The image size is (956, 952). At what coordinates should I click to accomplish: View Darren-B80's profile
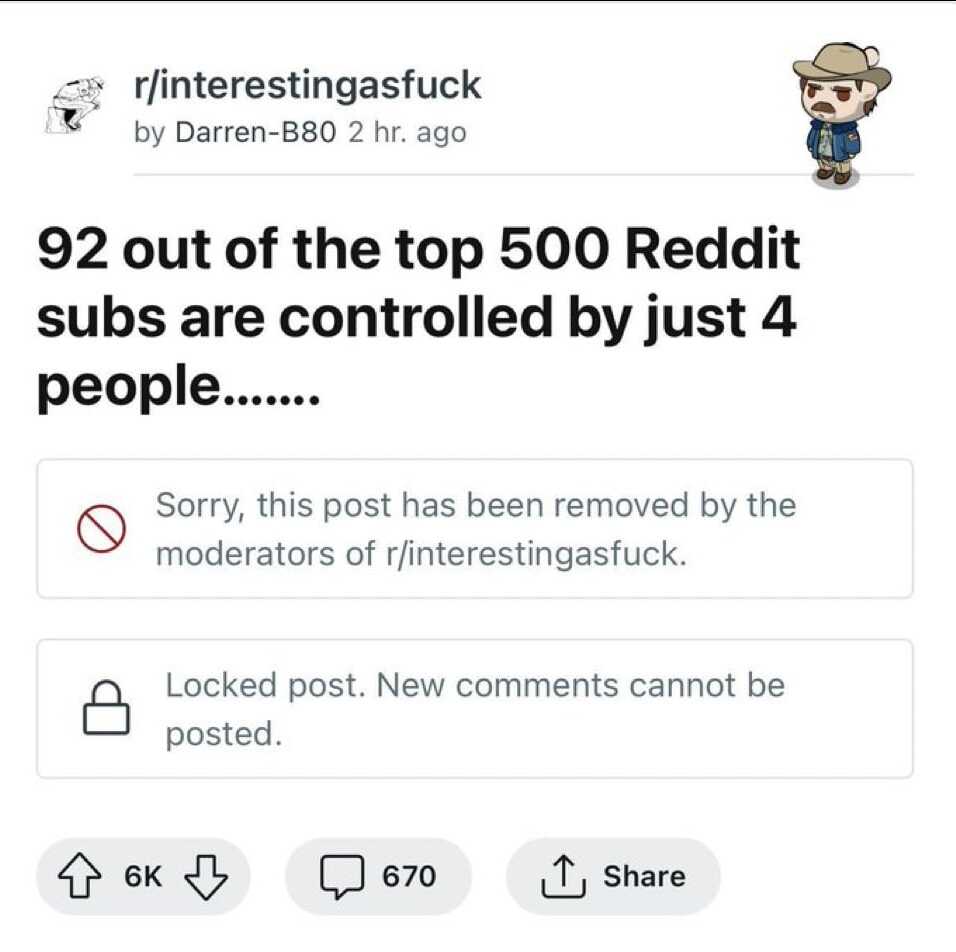click(255, 132)
